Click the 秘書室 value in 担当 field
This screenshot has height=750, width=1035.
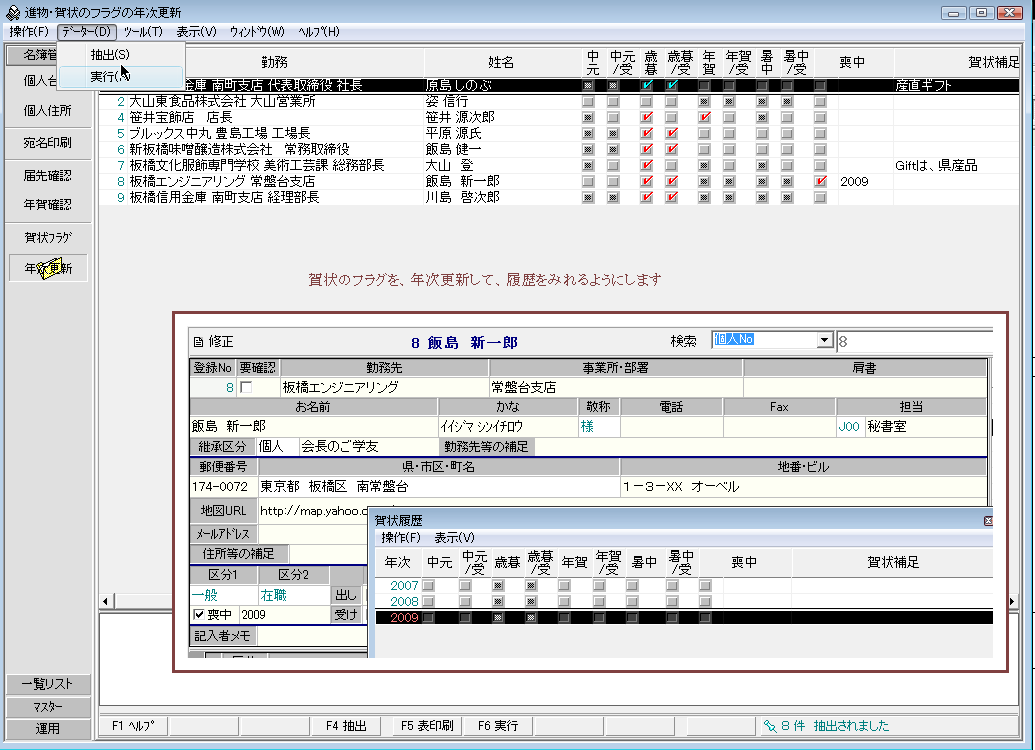886,426
